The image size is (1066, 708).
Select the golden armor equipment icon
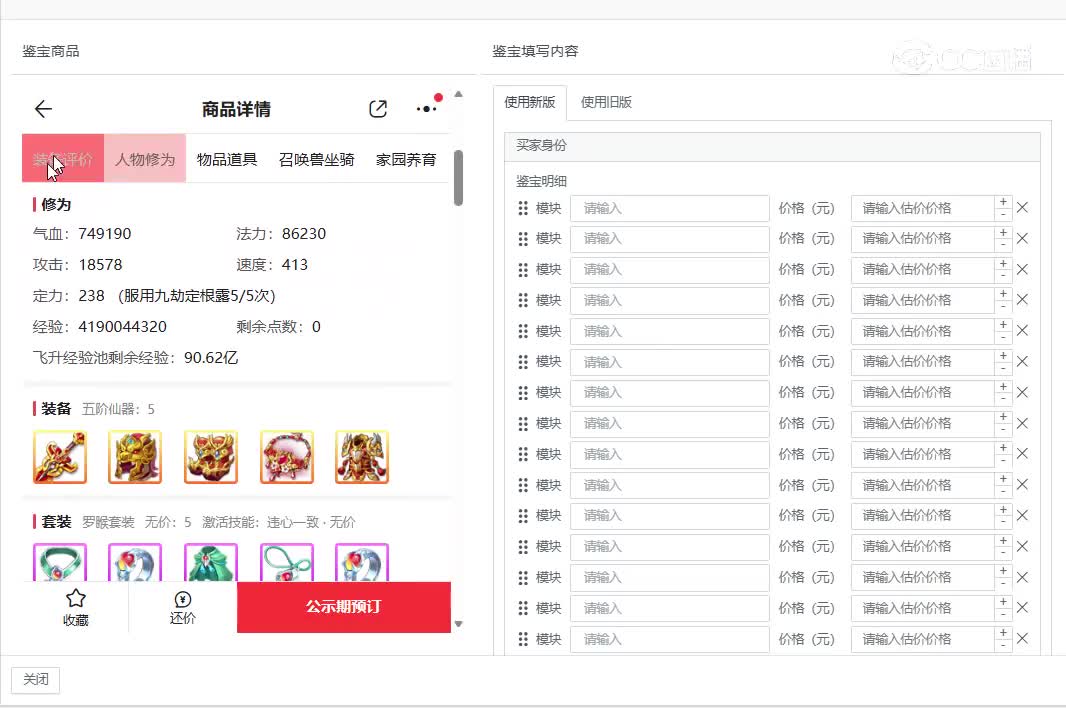tap(362, 457)
